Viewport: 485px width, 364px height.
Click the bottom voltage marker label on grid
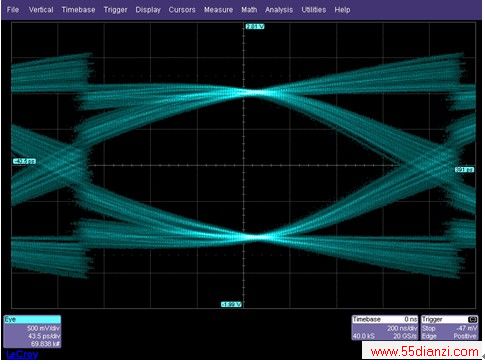click(231, 304)
